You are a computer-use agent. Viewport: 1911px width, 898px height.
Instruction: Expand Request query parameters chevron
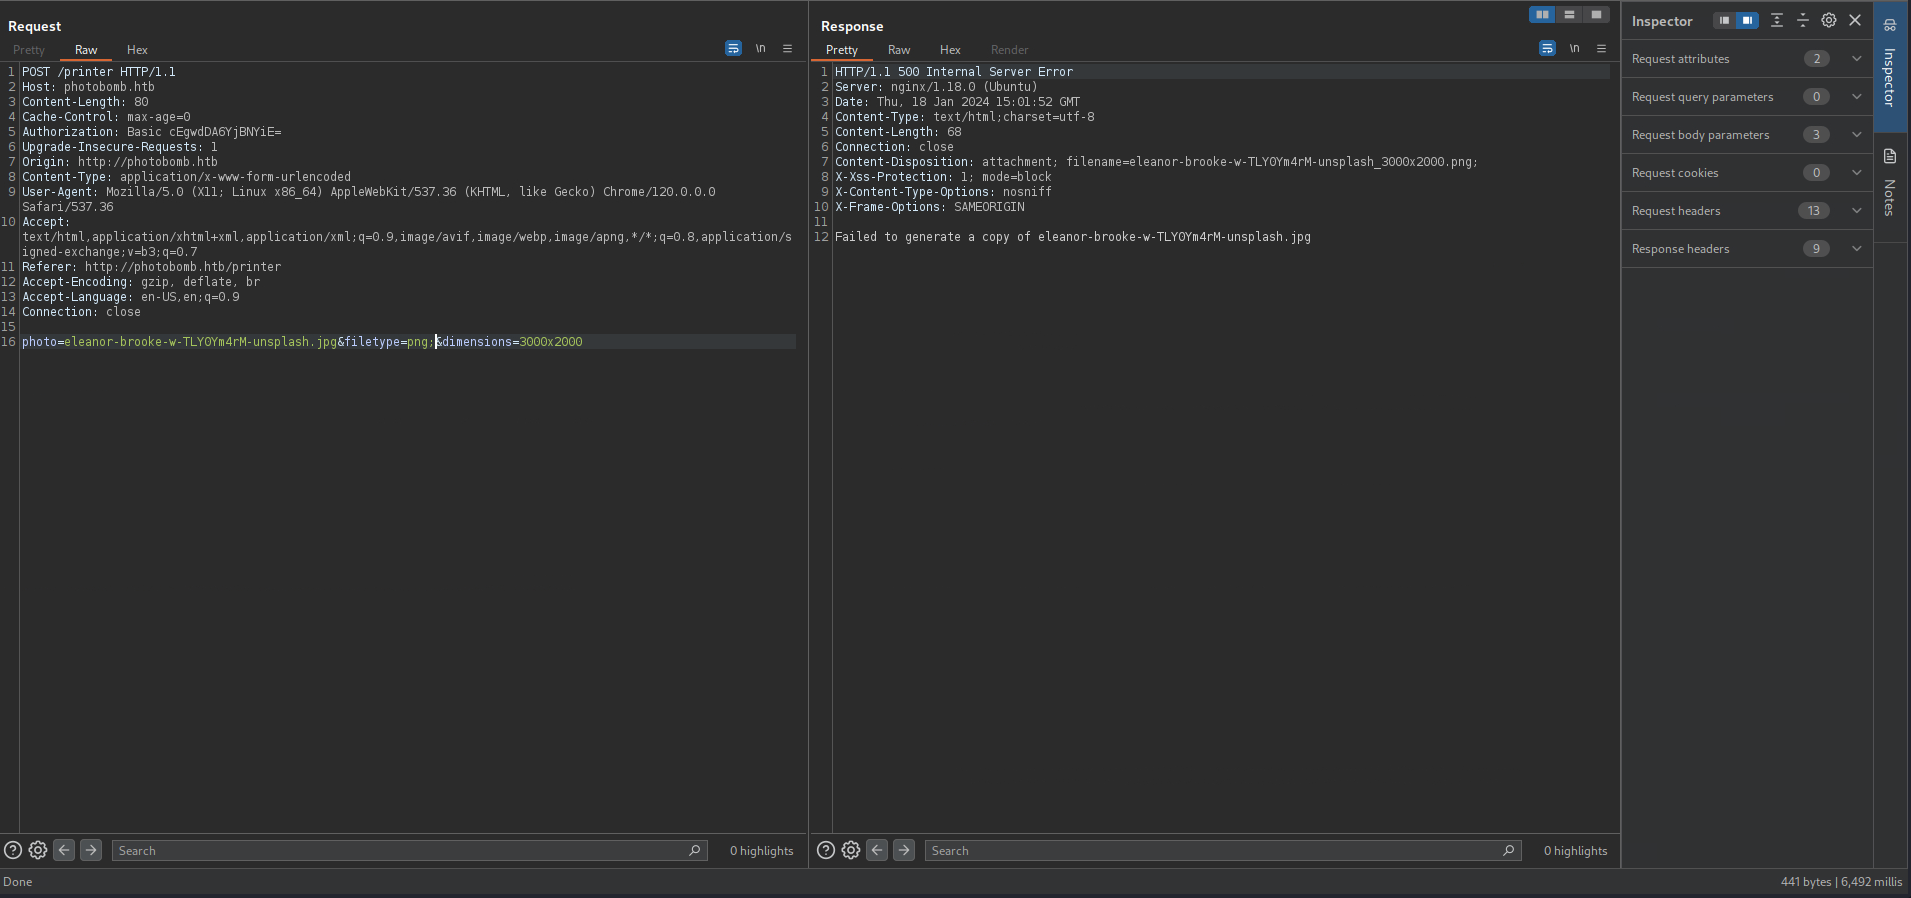(x=1857, y=97)
